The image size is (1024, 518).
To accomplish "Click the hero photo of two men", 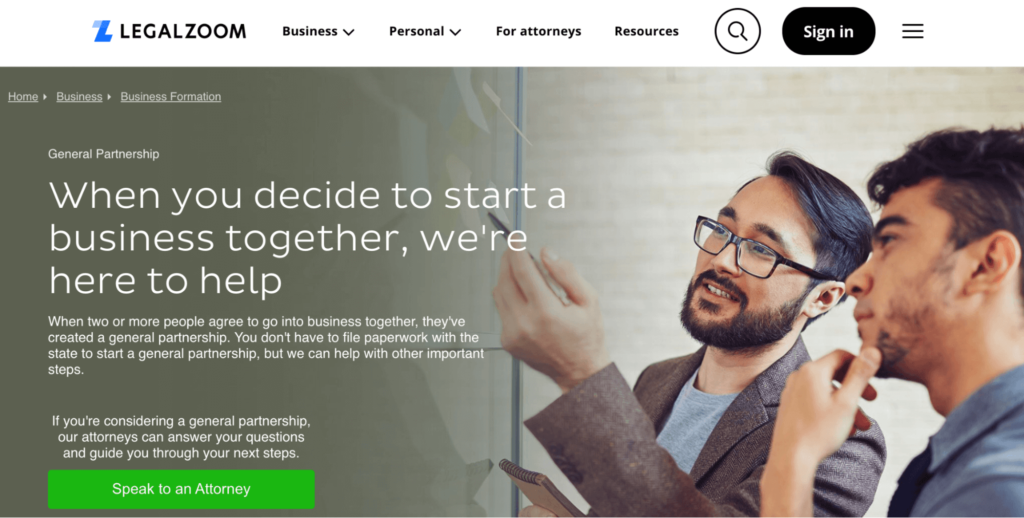I will (x=771, y=294).
